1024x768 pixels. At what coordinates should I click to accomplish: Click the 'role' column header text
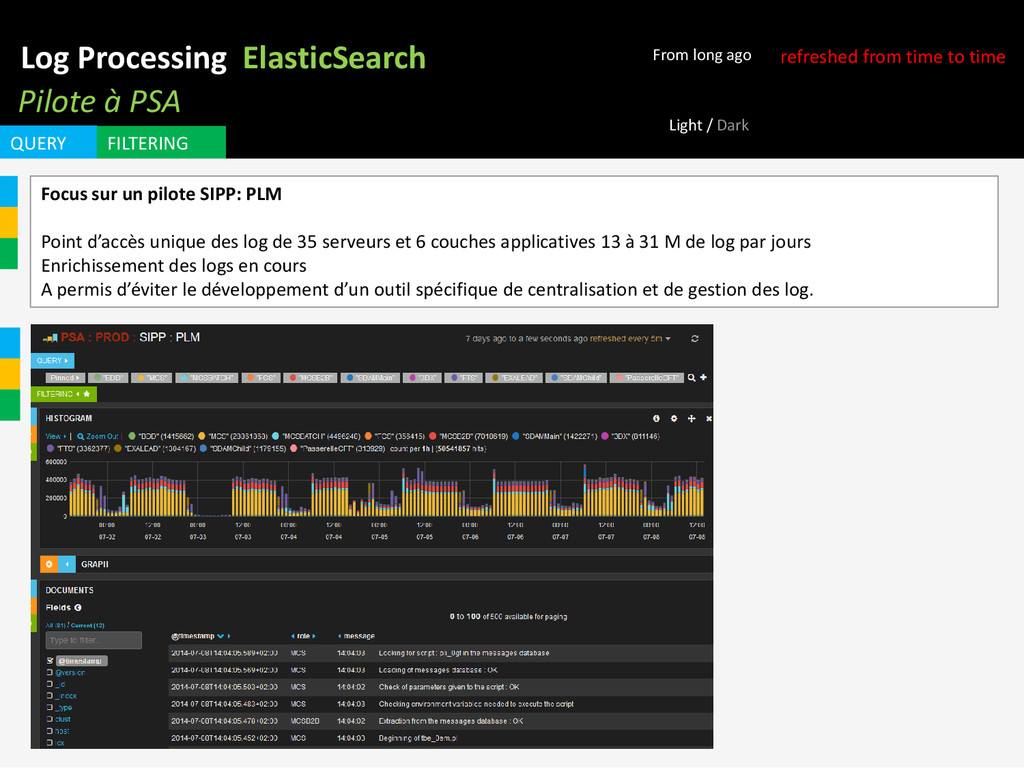(x=304, y=636)
